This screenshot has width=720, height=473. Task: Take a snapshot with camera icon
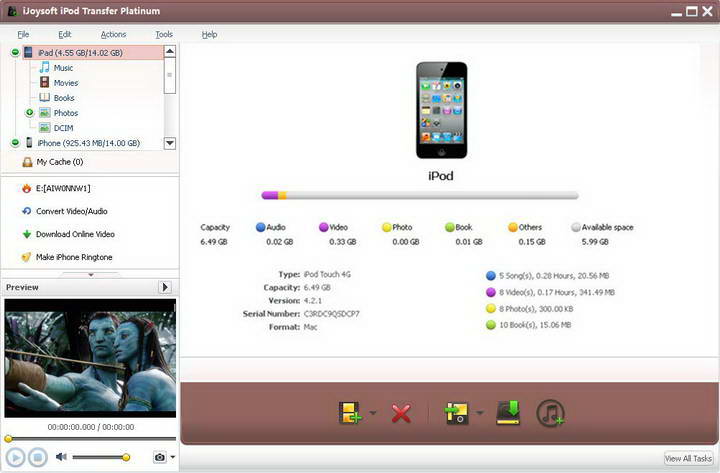click(x=159, y=457)
